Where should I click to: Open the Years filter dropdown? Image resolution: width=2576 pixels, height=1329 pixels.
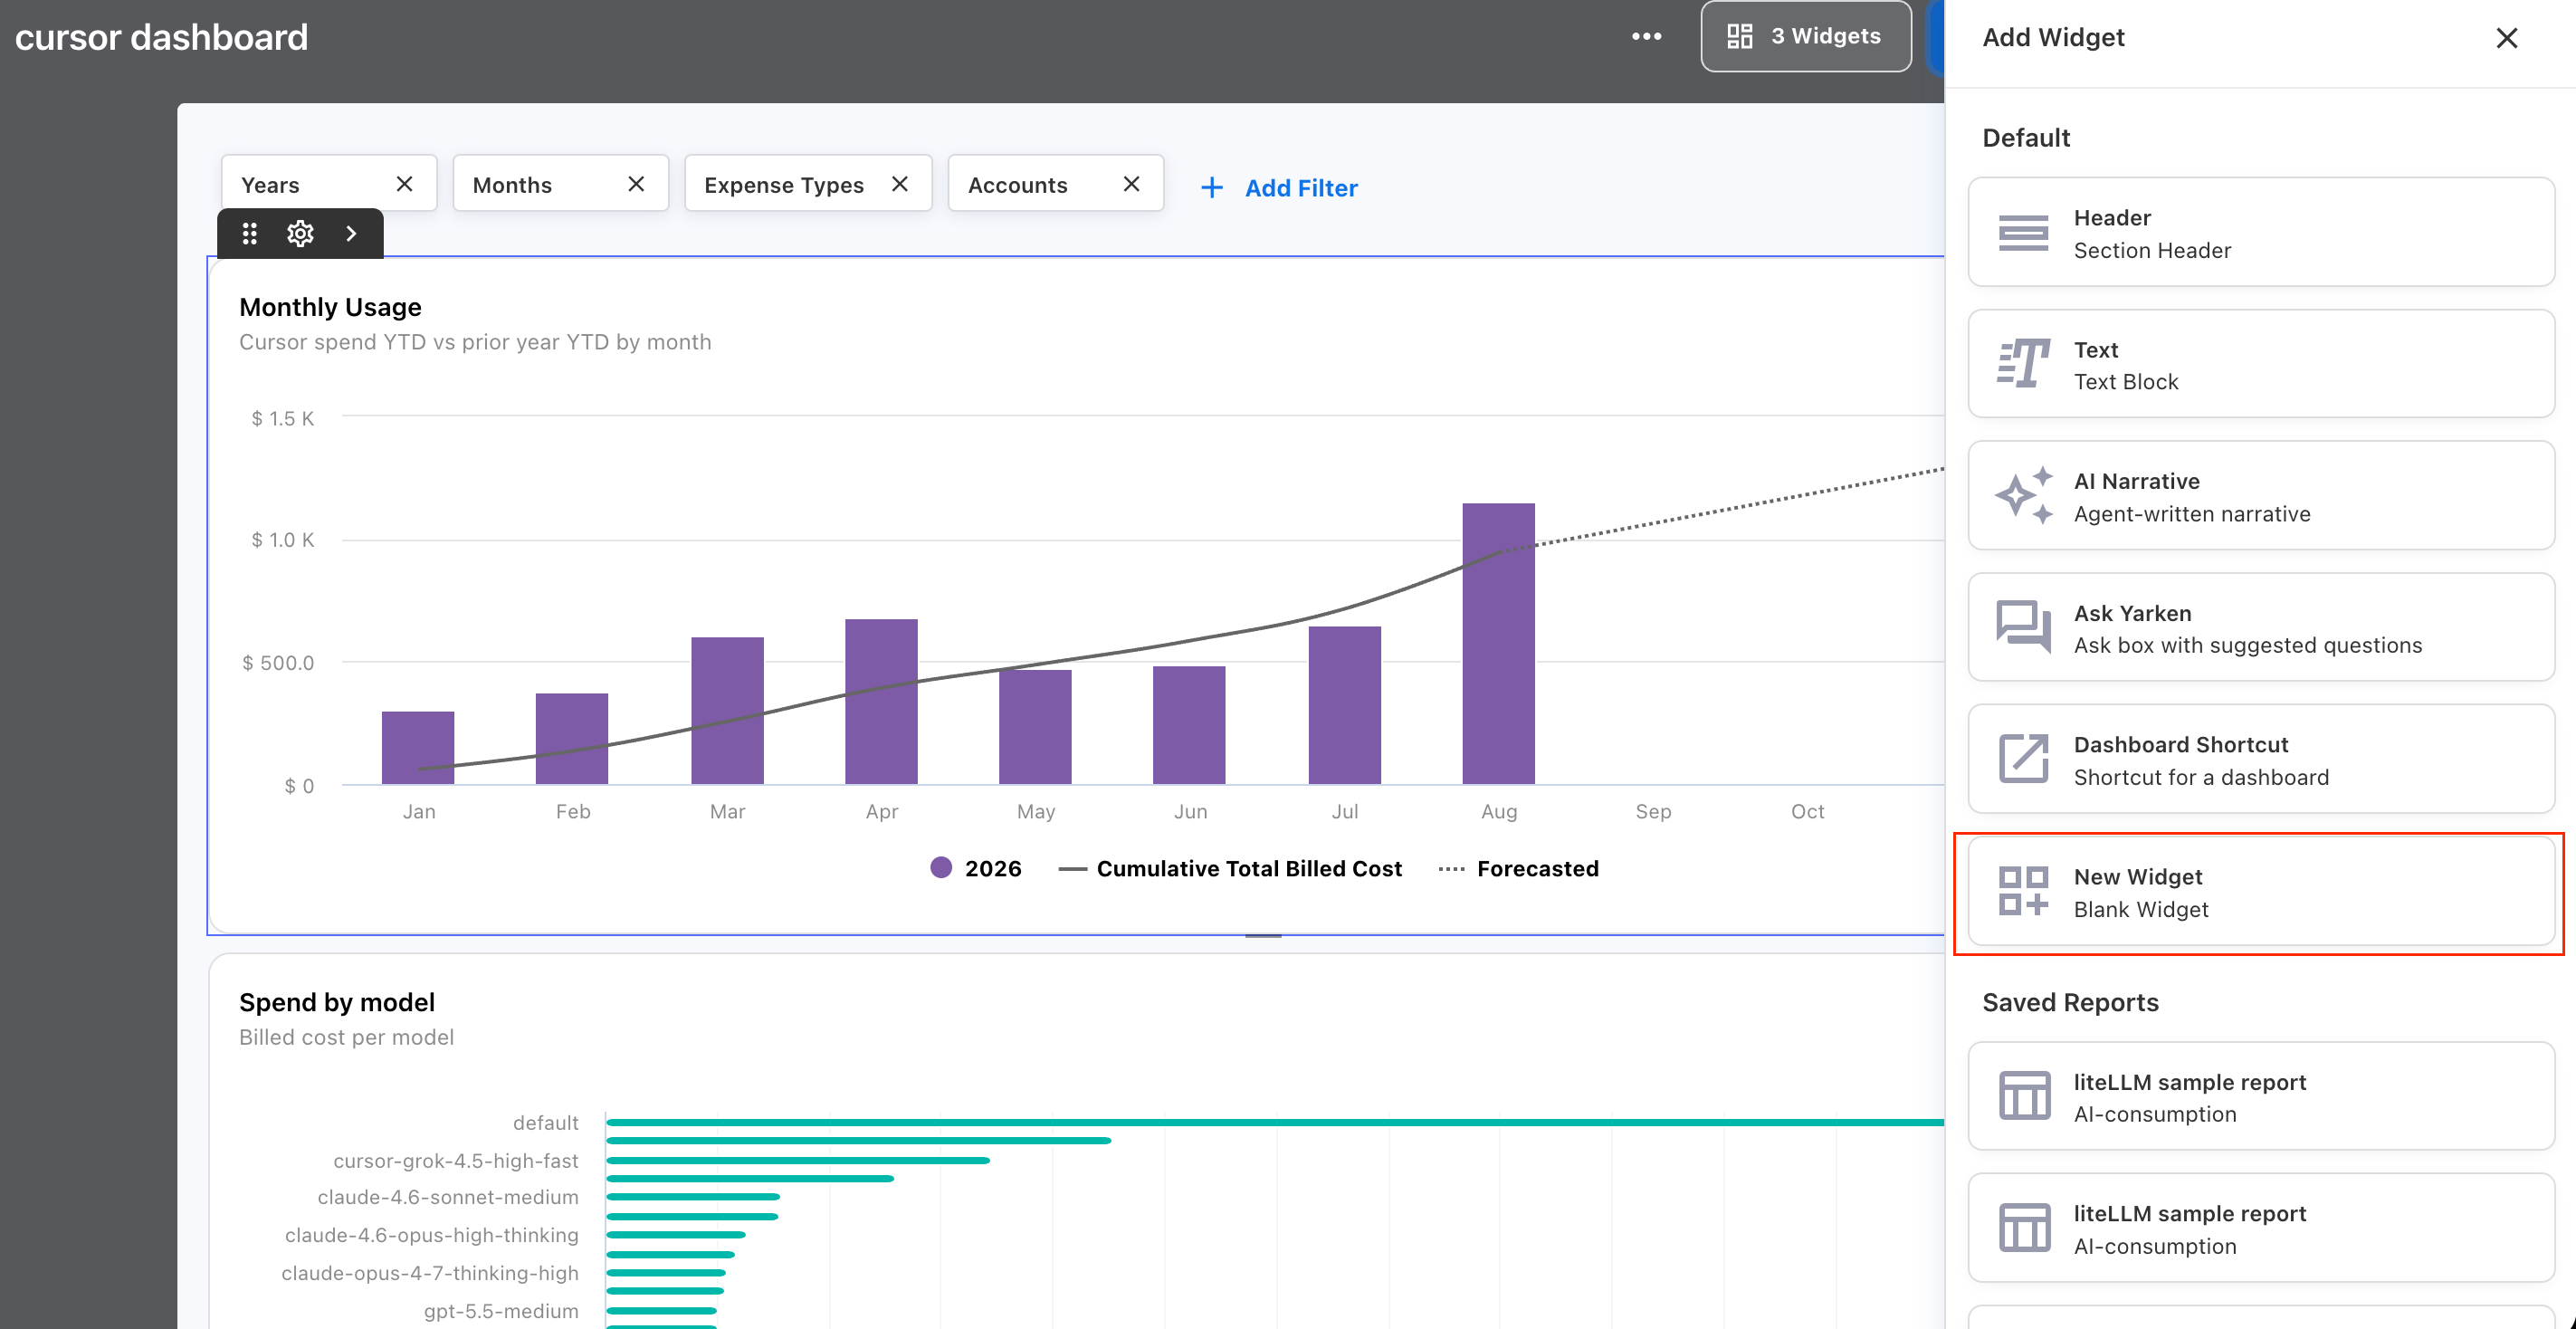pyautogui.click(x=328, y=184)
